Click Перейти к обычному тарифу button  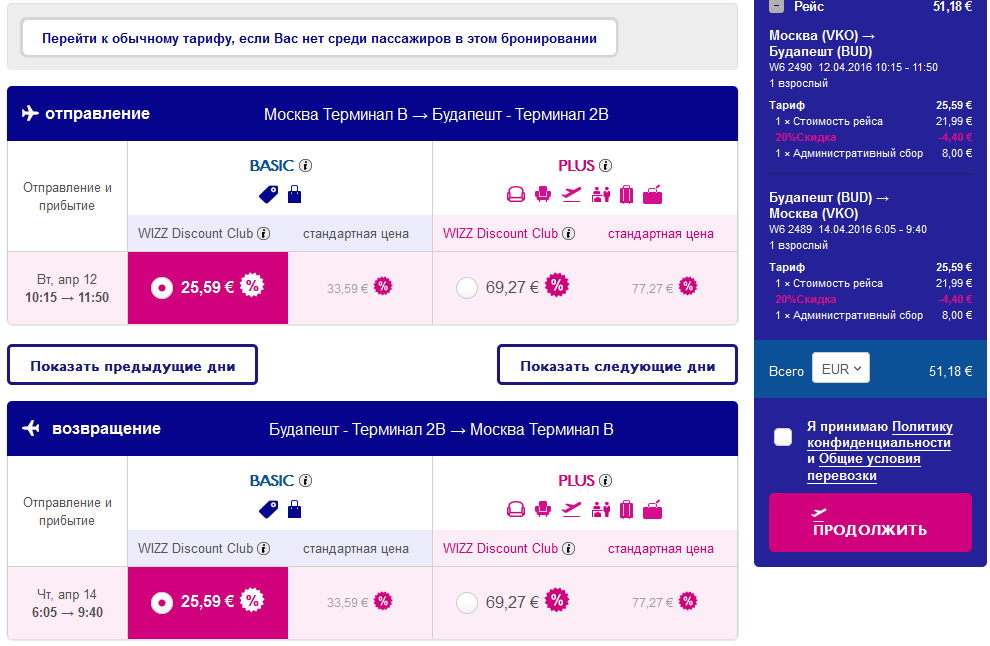[319, 39]
